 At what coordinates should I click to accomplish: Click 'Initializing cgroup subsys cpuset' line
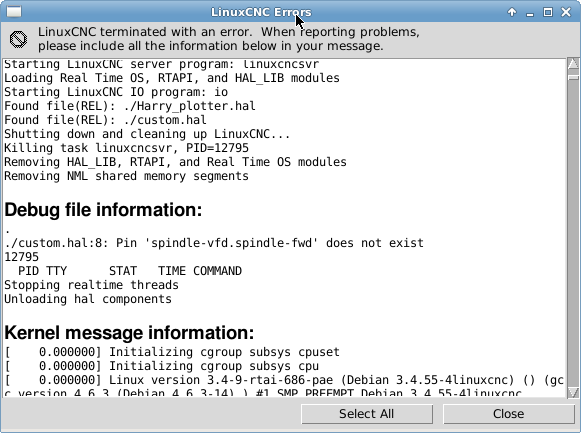(172, 352)
